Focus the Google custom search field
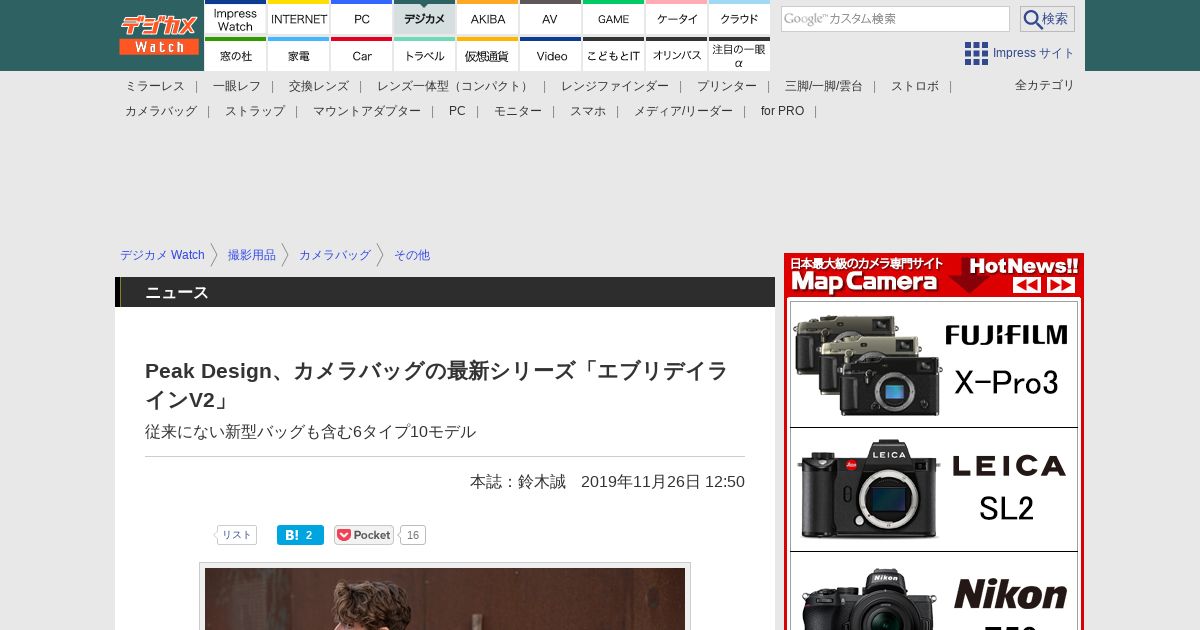Screen dimensions: 1200x630 coord(895,19)
